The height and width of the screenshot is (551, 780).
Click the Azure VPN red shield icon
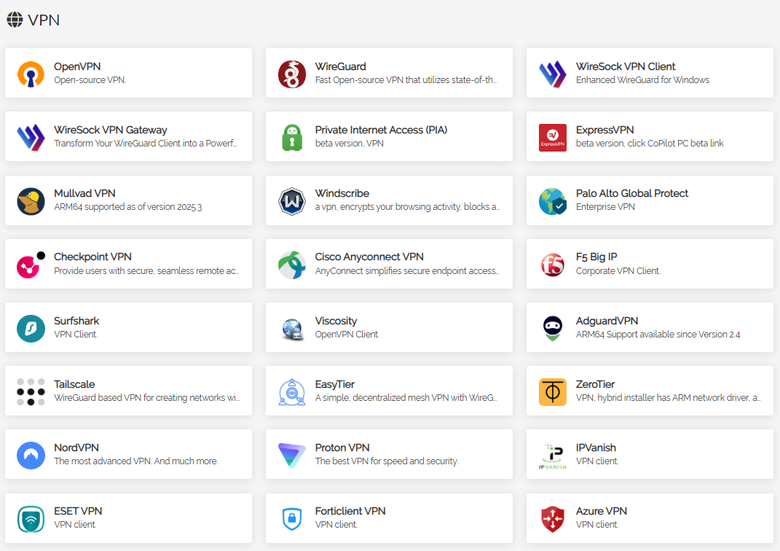tap(552, 519)
